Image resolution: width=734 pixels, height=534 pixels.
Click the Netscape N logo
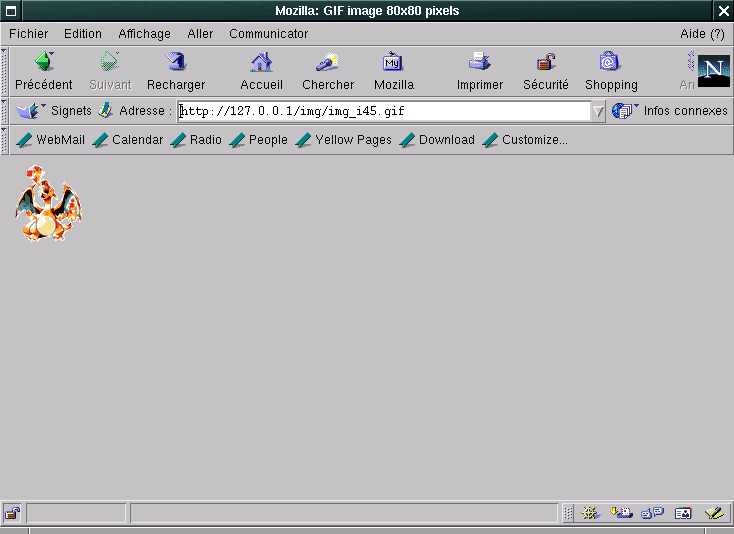pos(713,71)
